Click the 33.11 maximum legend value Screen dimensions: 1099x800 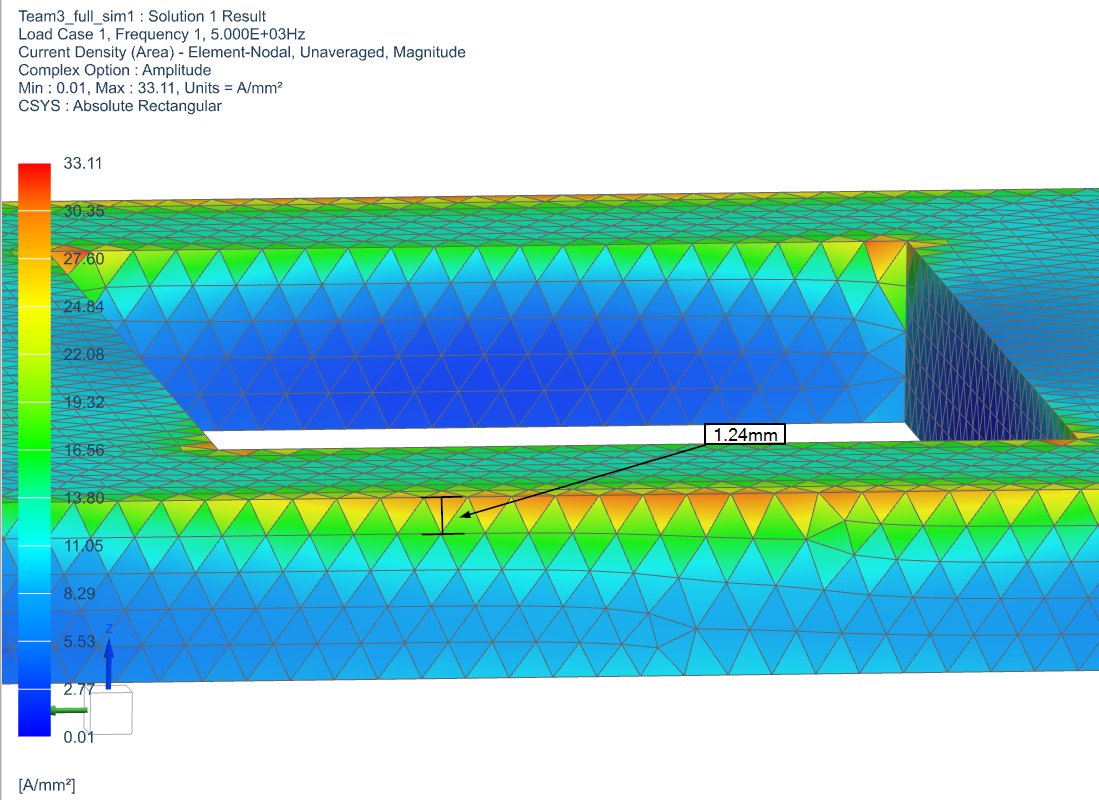(x=83, y=163)
